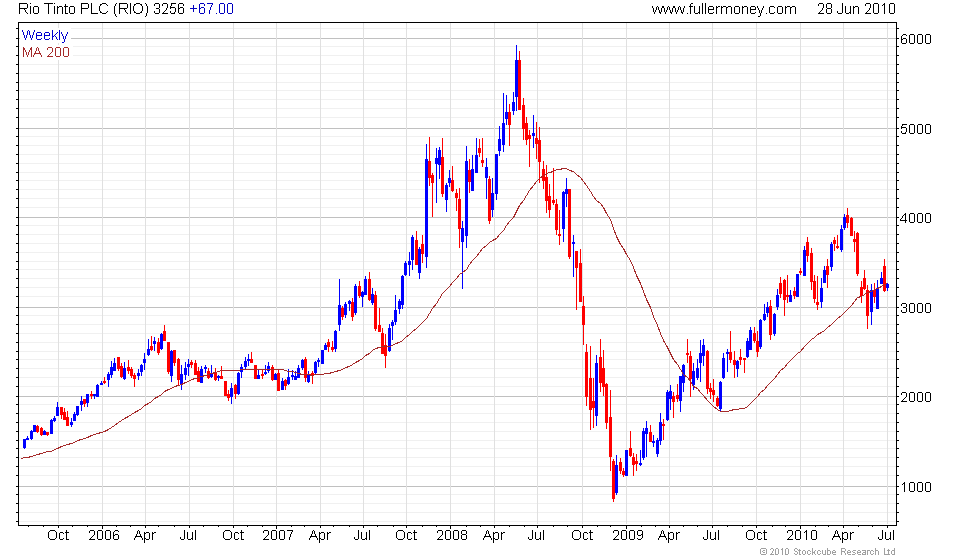
Task: Click the price change value +67.00
Action: [x=211, y=9]
